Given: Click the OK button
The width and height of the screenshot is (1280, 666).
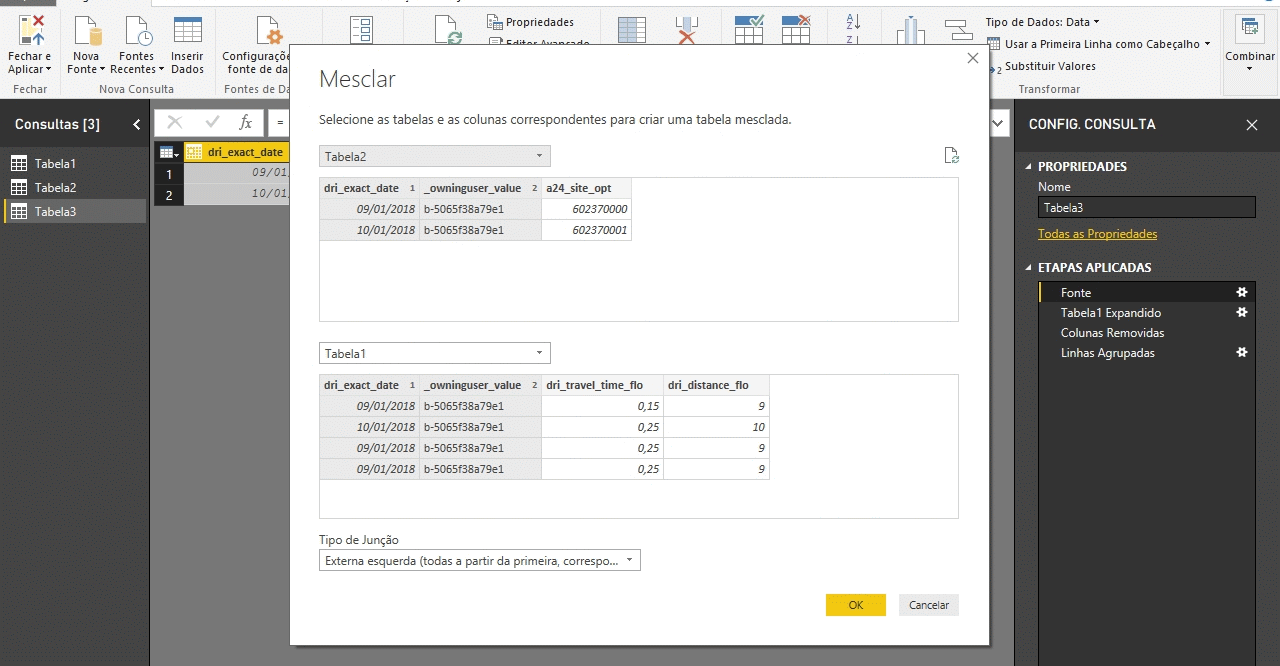Looking at the screenshot, I should tap(856, 605).
